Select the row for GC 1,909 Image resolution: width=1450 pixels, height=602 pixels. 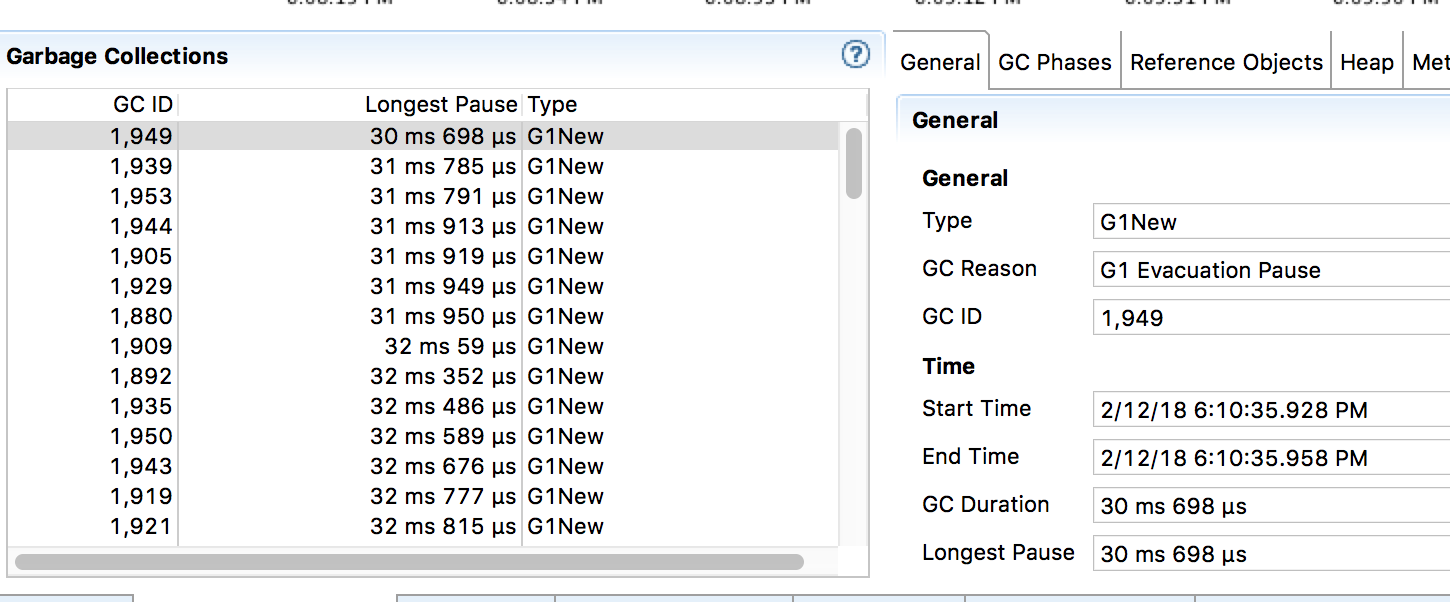tap(420, 346)
